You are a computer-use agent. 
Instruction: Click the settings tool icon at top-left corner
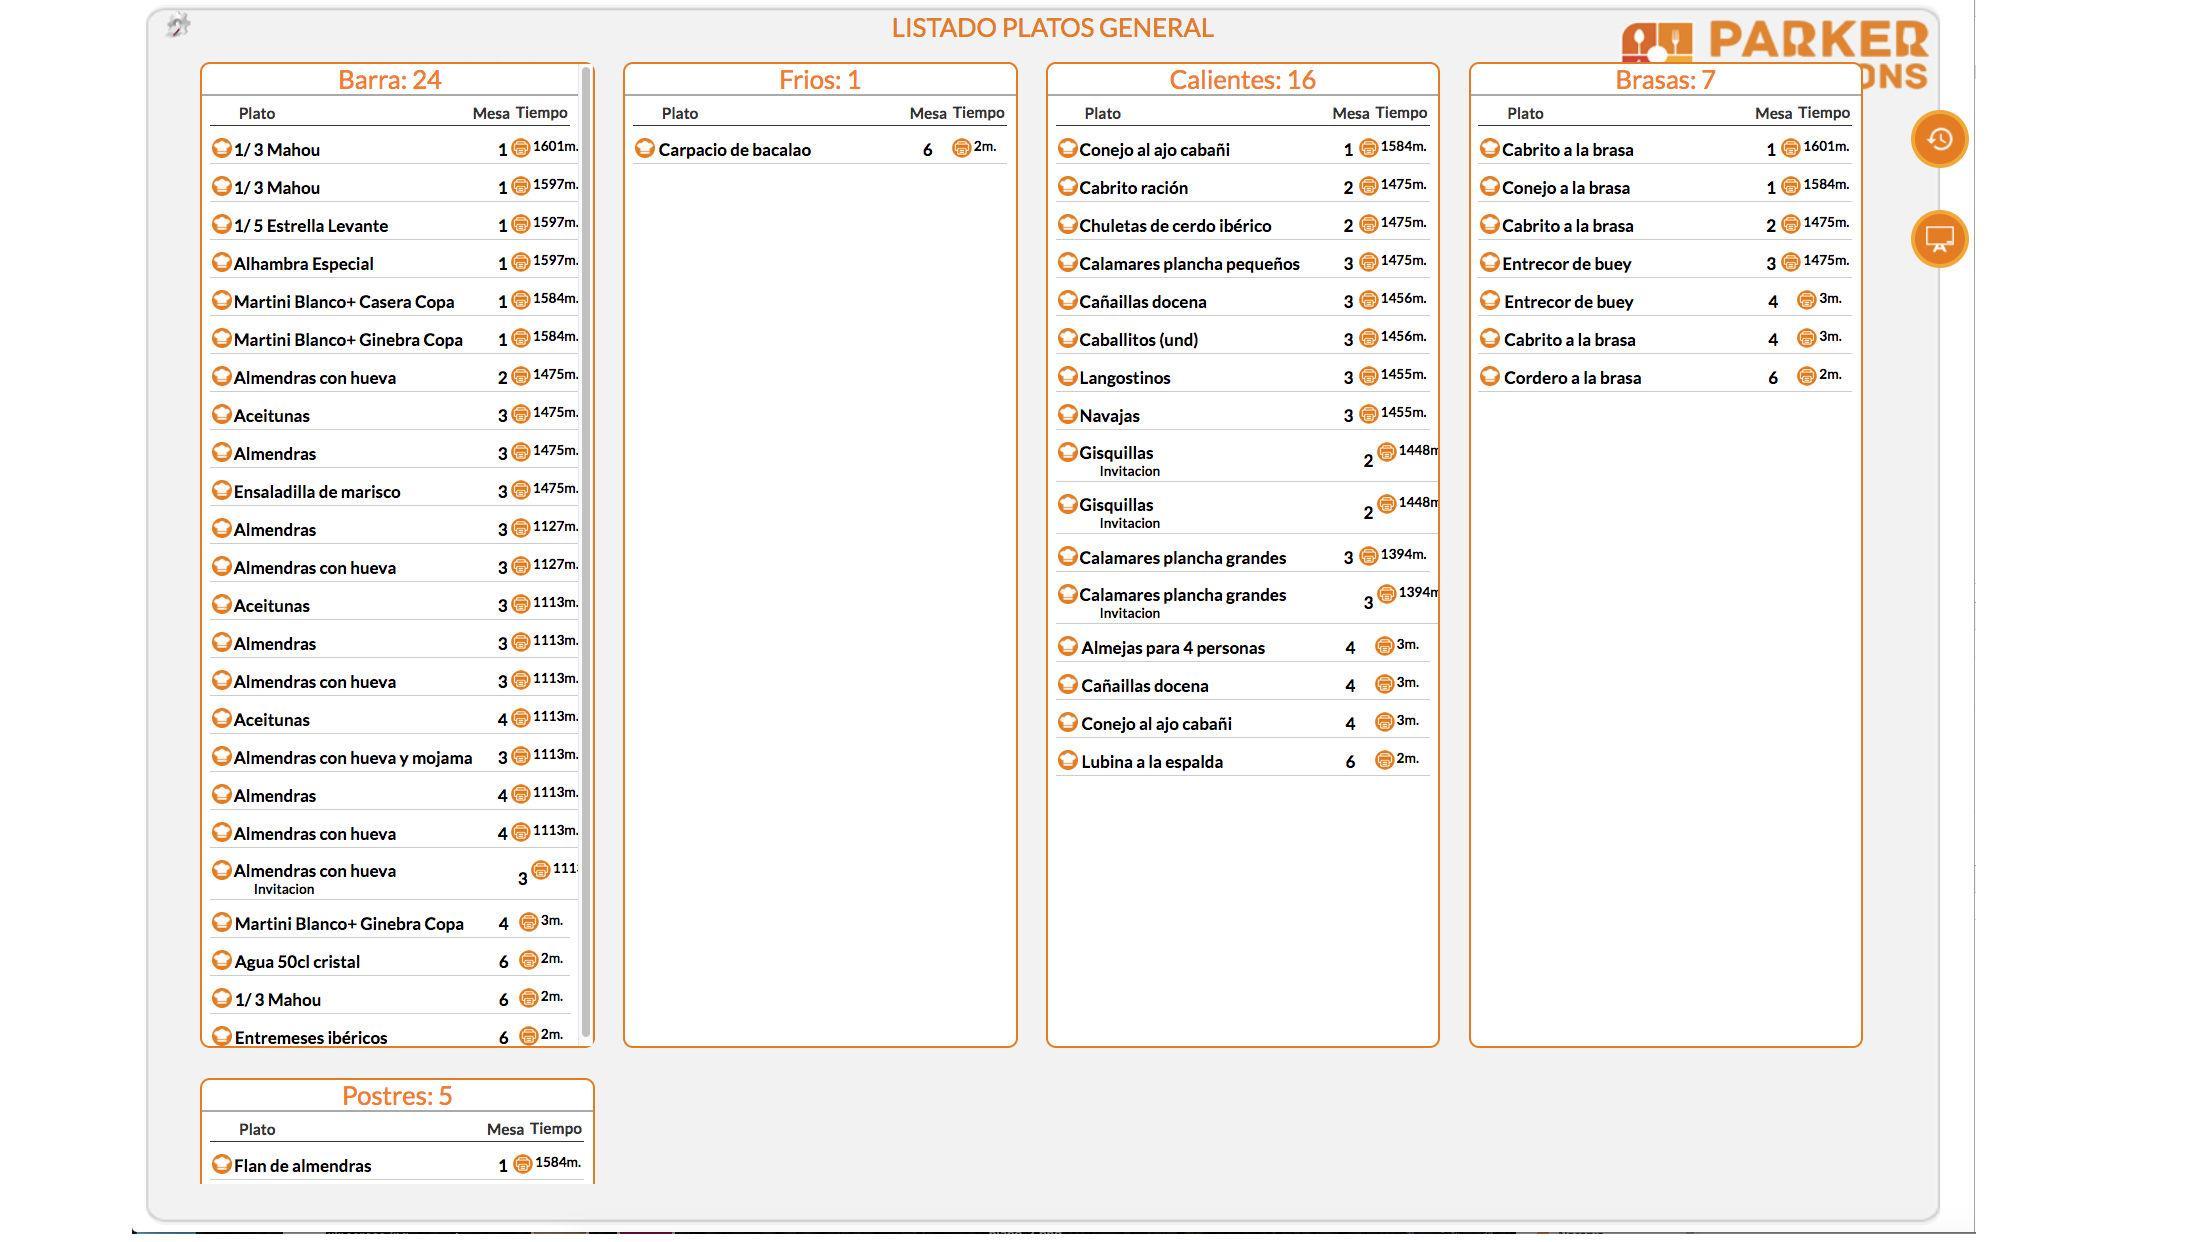178,25
